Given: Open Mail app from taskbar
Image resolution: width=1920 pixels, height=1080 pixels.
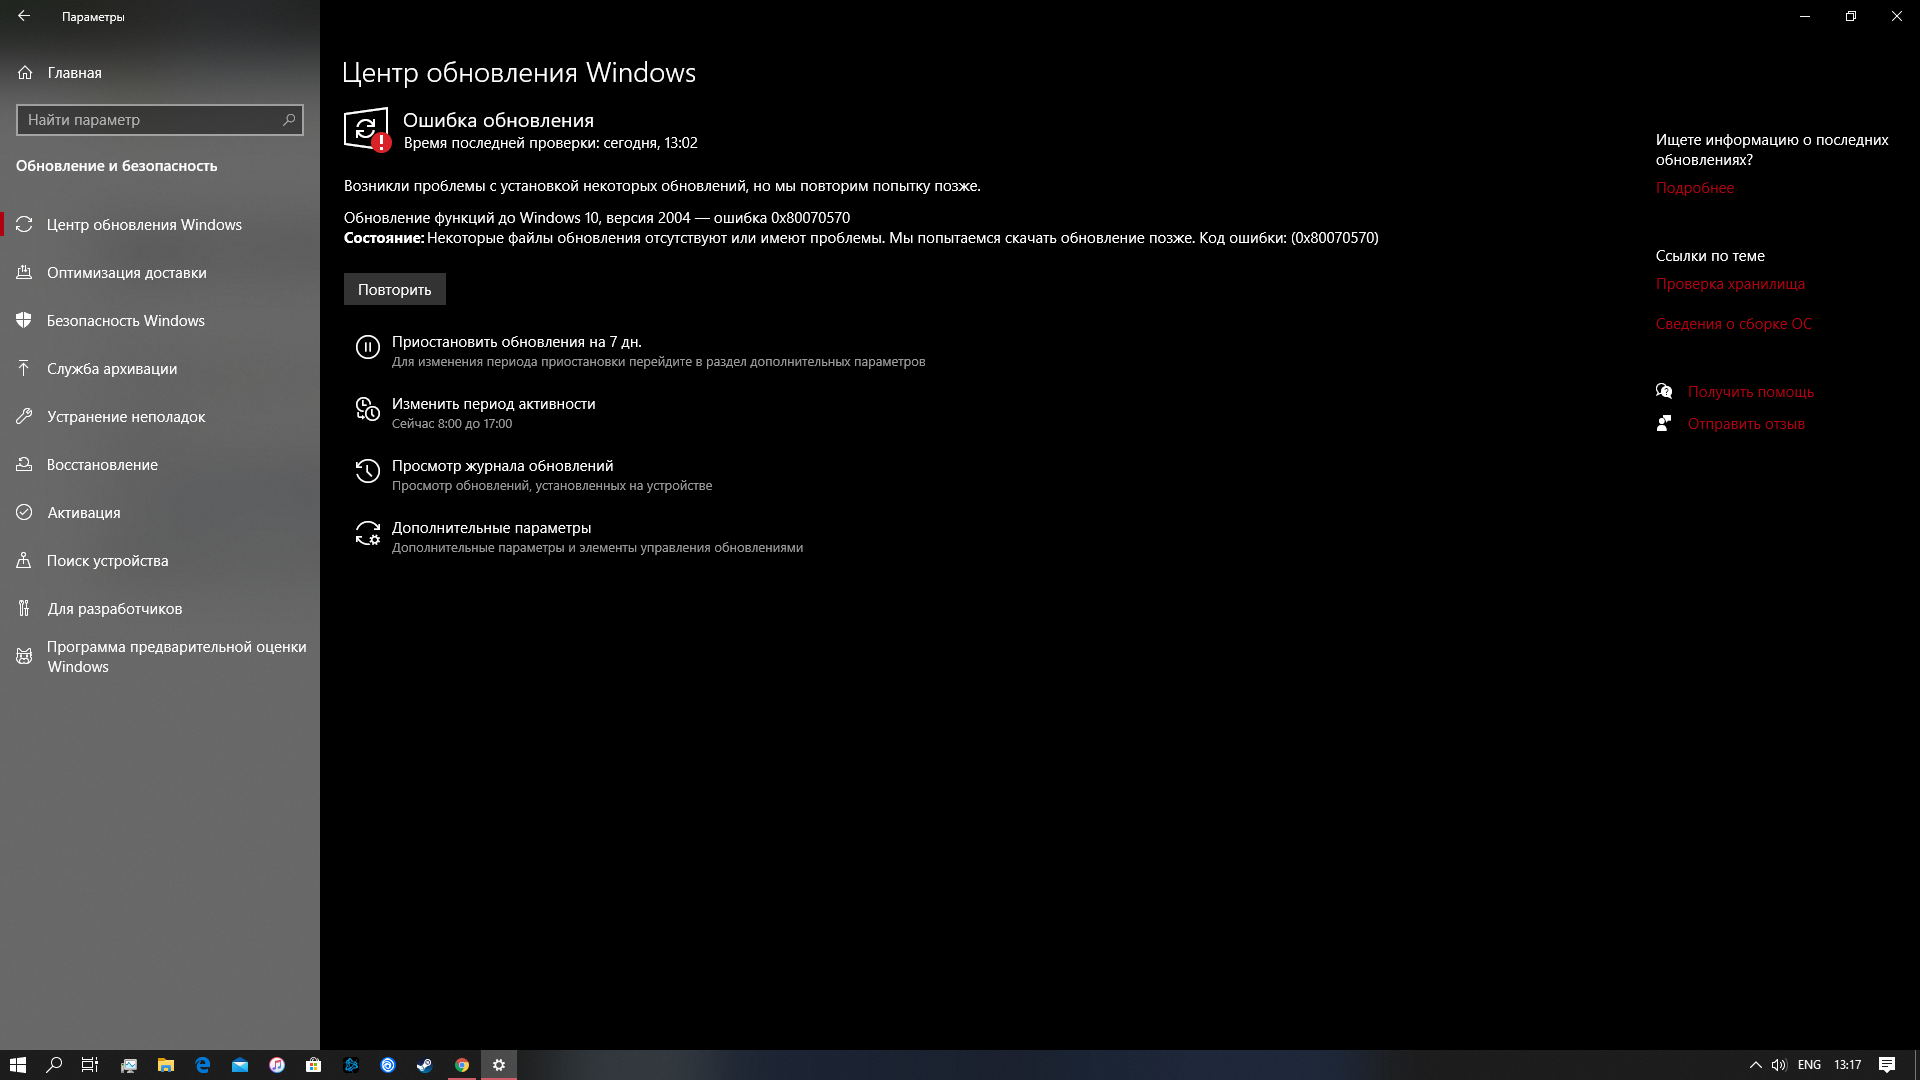Looking at the screenshot, I should (x=240, y=1065).
